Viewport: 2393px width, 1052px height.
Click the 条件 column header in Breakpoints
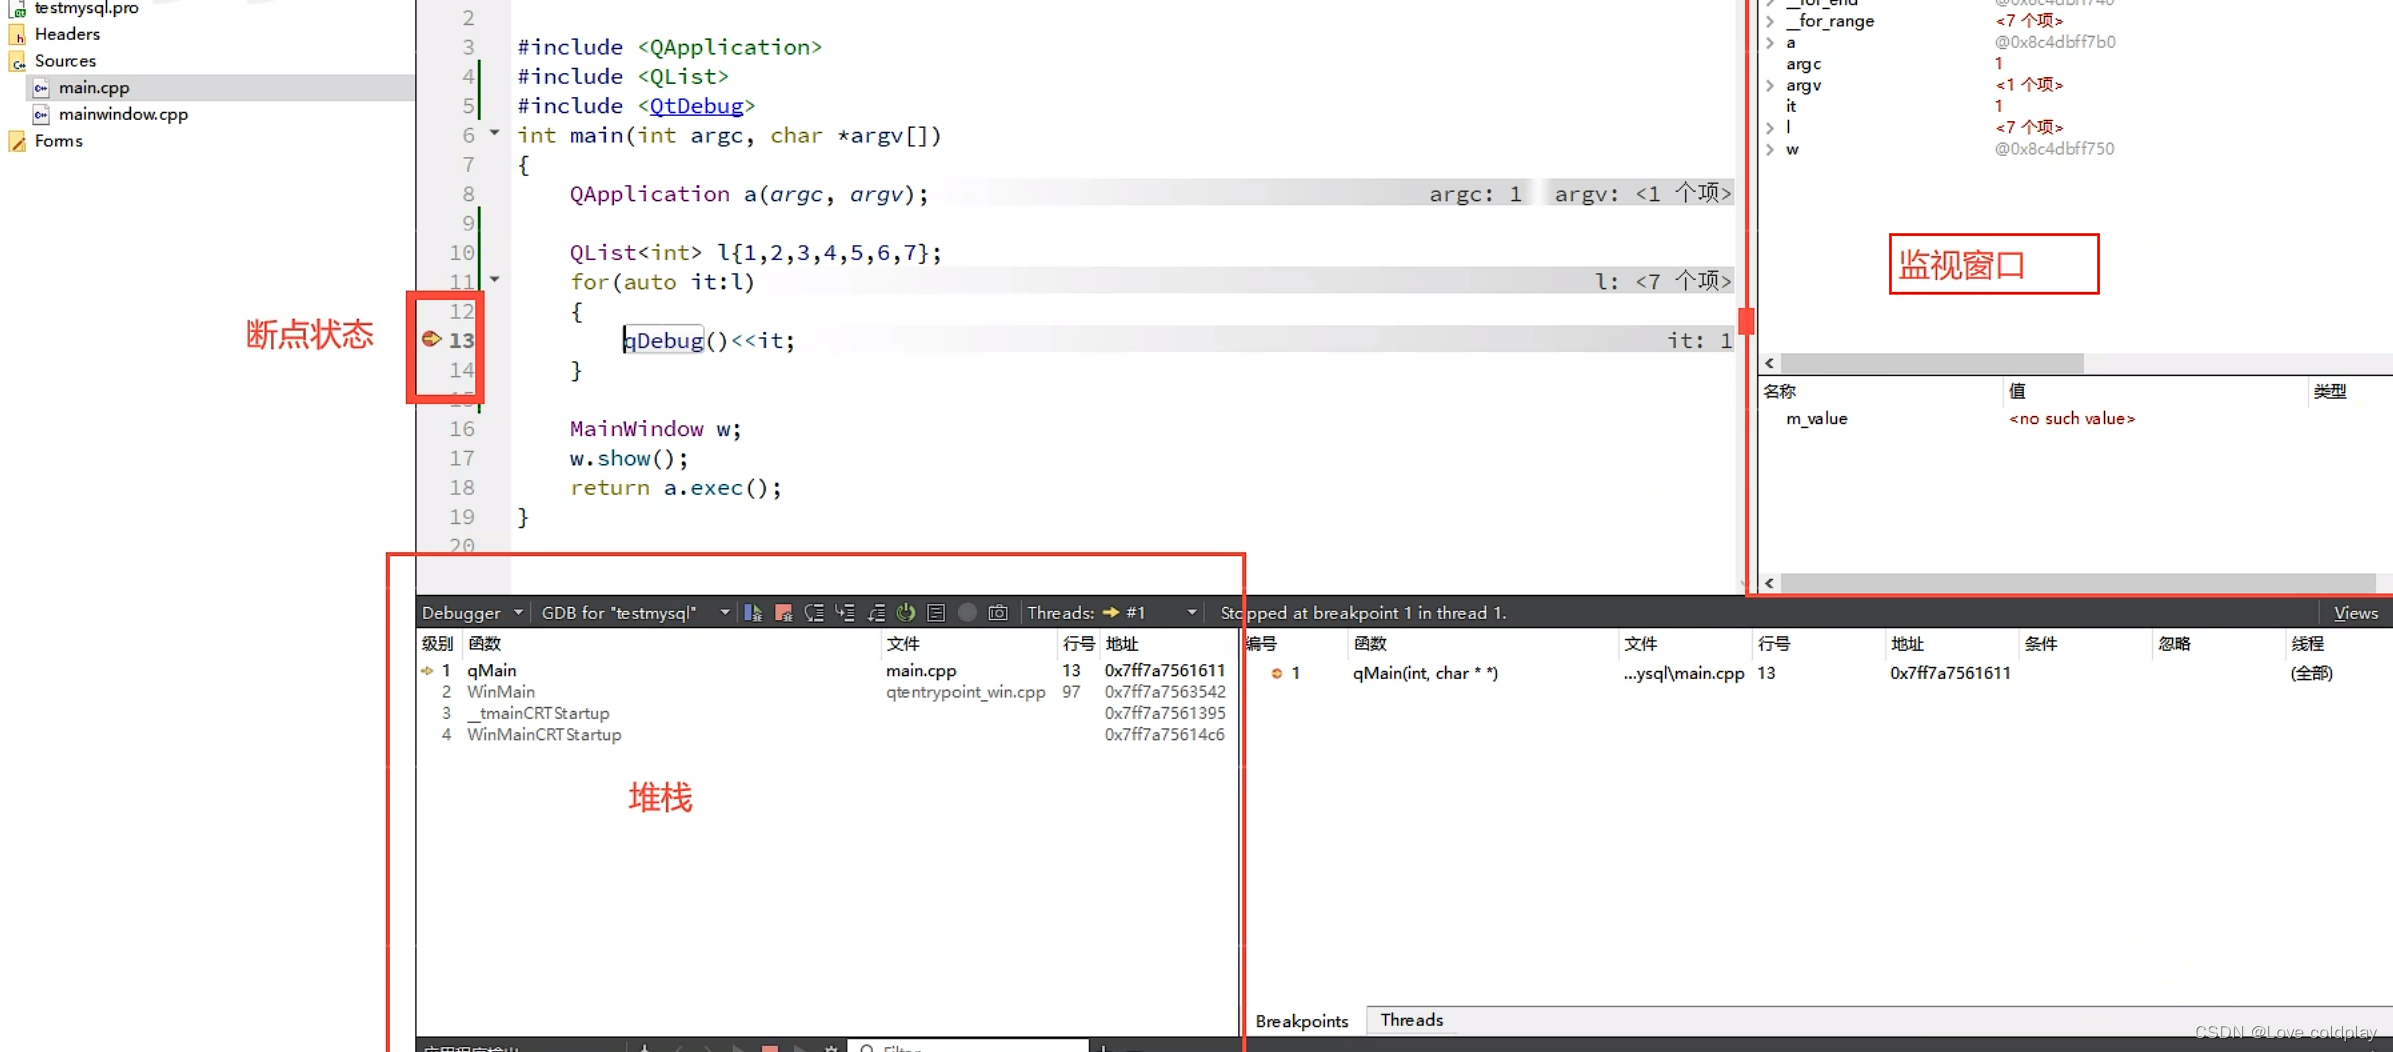click(2041, 644)
